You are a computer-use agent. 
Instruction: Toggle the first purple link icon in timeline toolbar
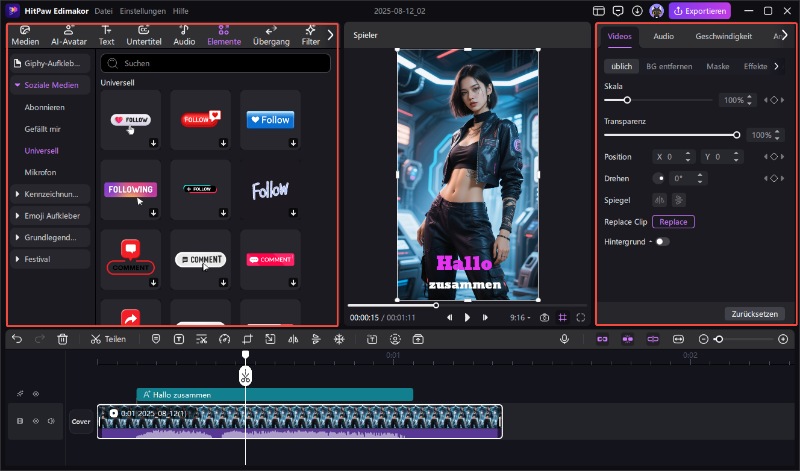coord(602,339)
